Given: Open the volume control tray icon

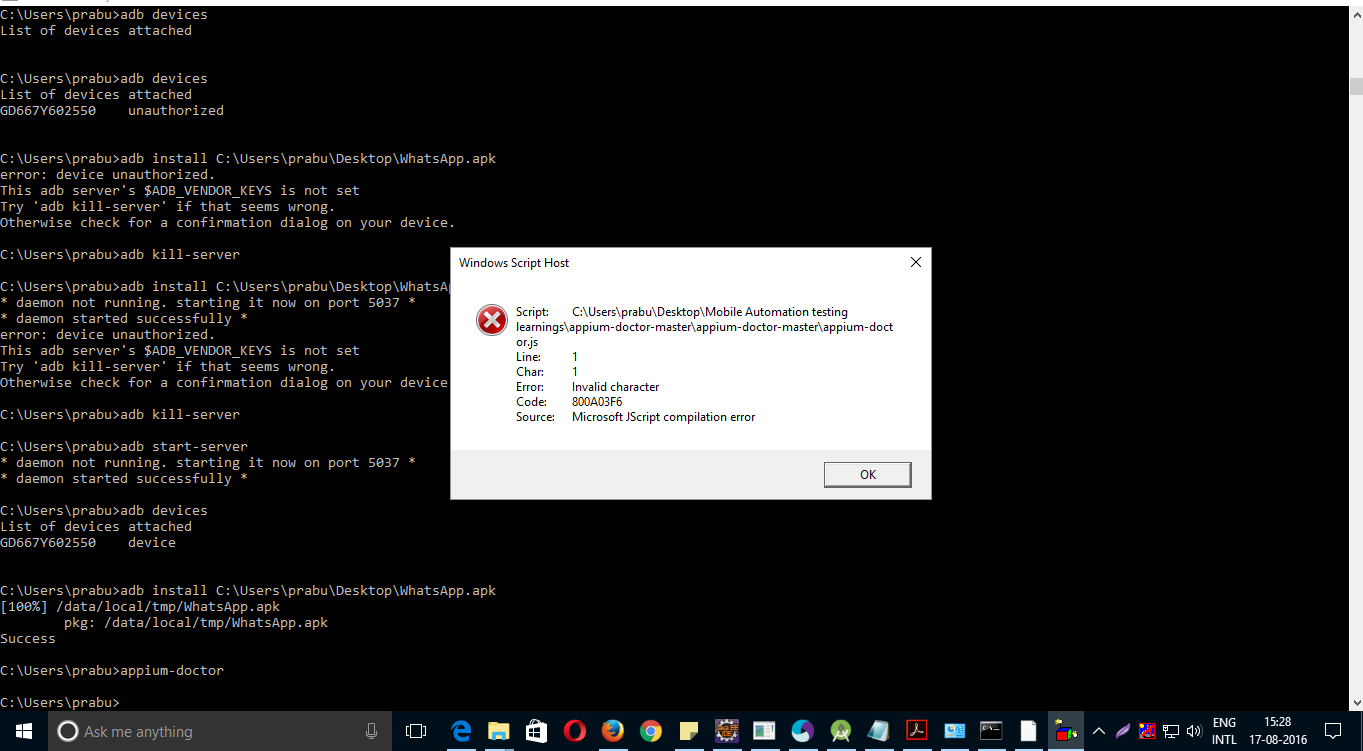Looking at the screenshot, I should click(1195, 731).
